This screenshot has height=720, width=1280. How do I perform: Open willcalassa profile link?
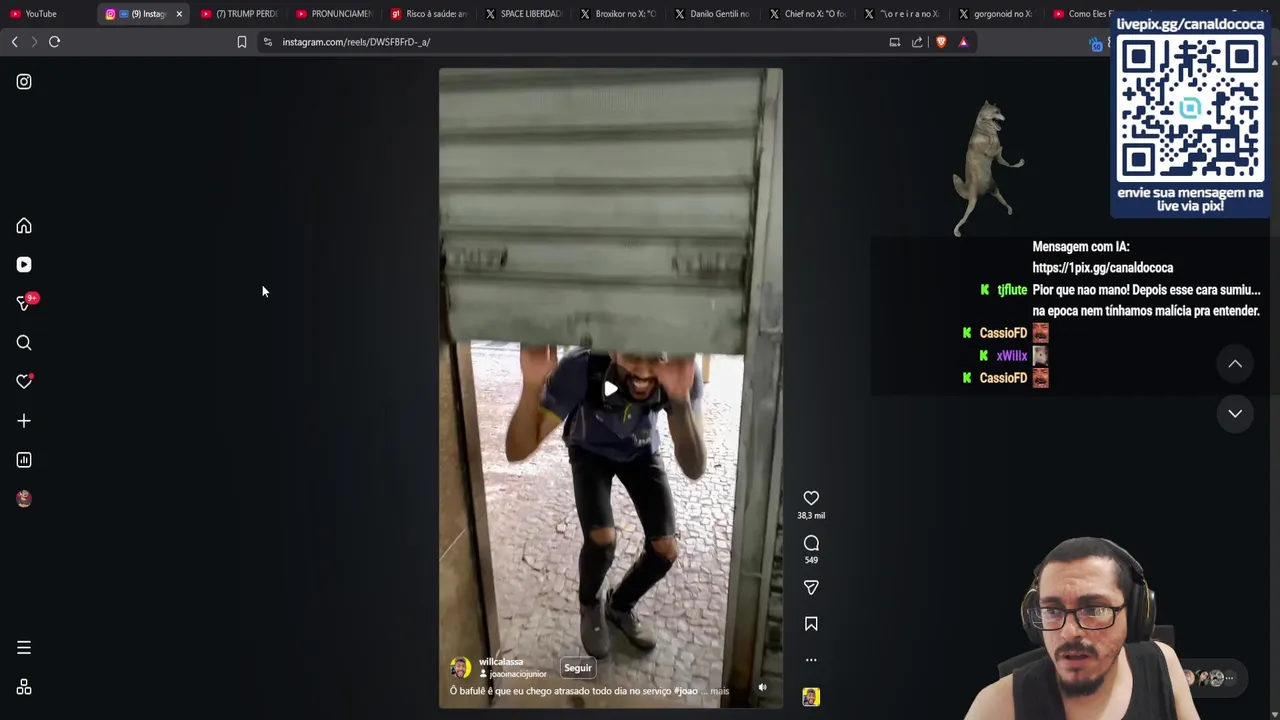point(501,662)
